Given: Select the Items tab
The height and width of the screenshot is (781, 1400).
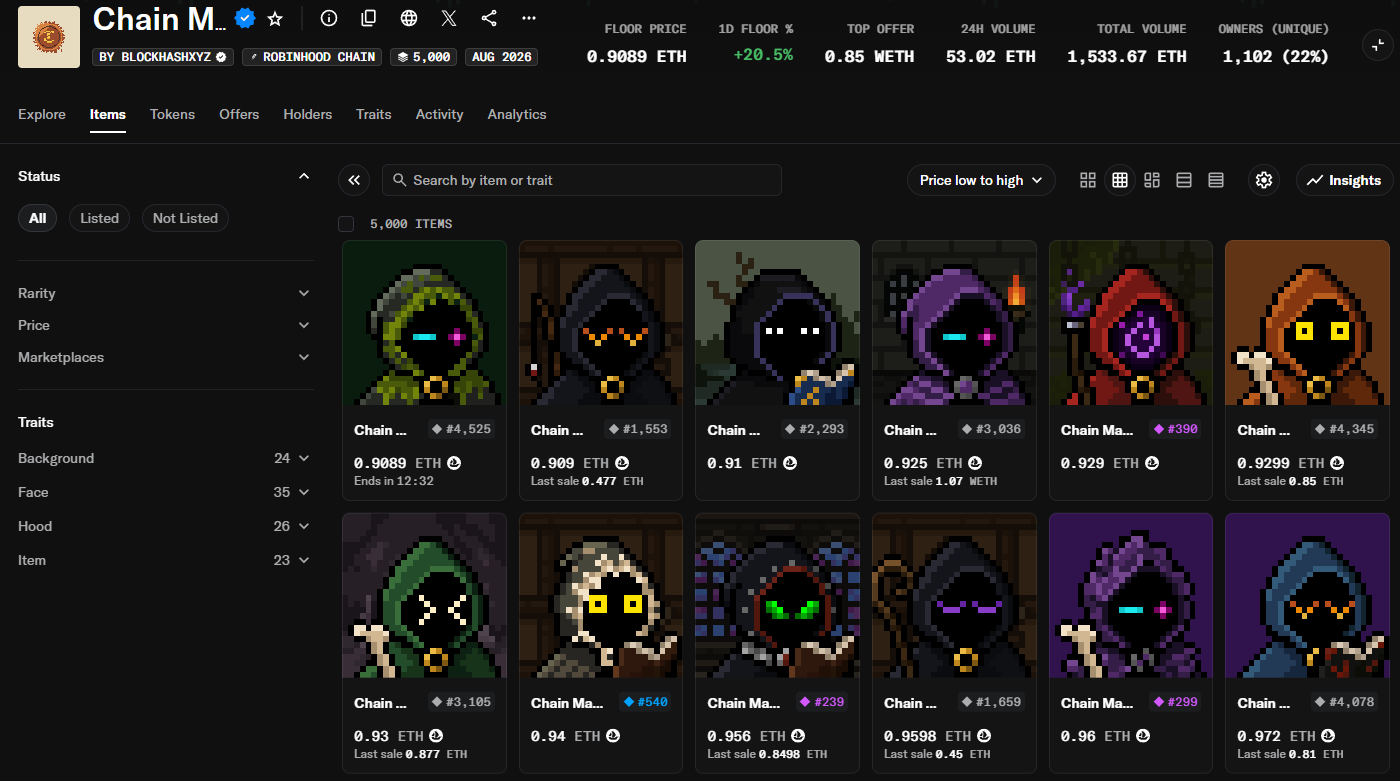Looking at the screenshot, I should point(108,114).
